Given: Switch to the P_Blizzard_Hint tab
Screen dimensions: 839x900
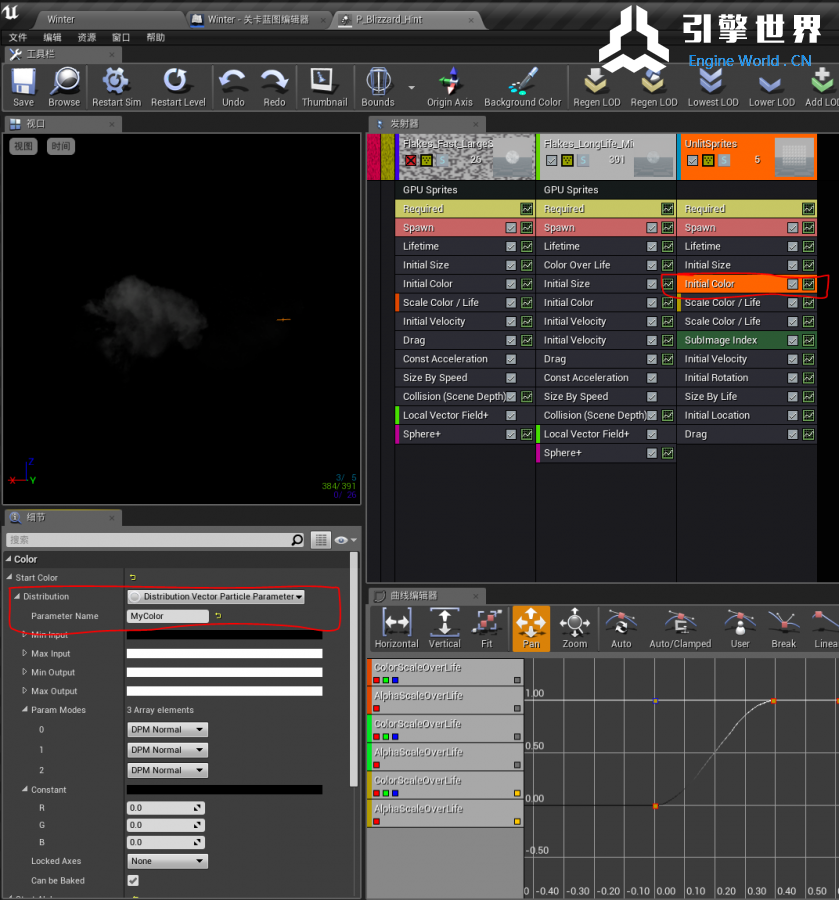Looking at the screenshot, I should [x=407, y=20].
